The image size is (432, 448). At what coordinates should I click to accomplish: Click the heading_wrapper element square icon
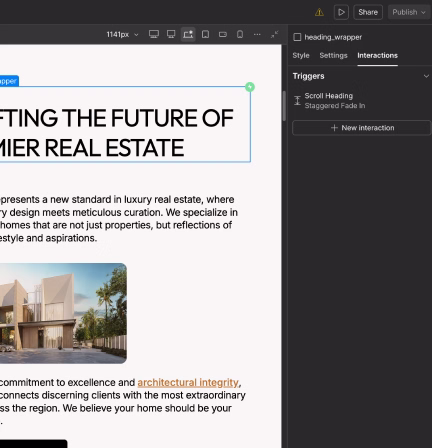click(297, 37)
